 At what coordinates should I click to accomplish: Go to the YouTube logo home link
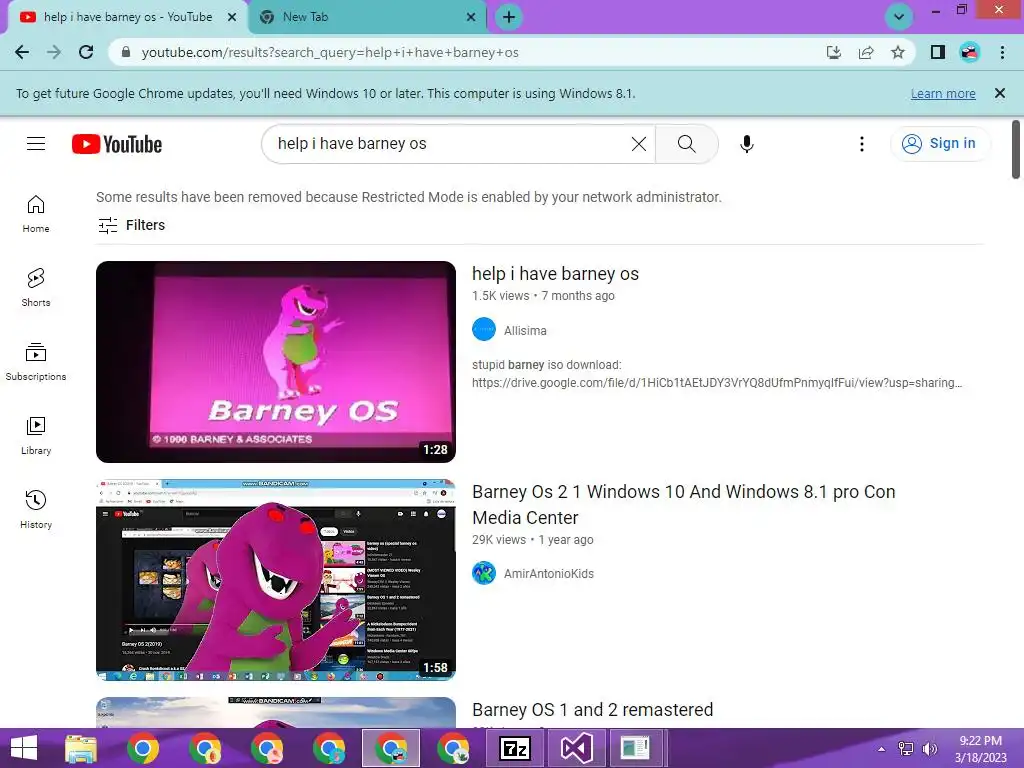pos(117,144)
